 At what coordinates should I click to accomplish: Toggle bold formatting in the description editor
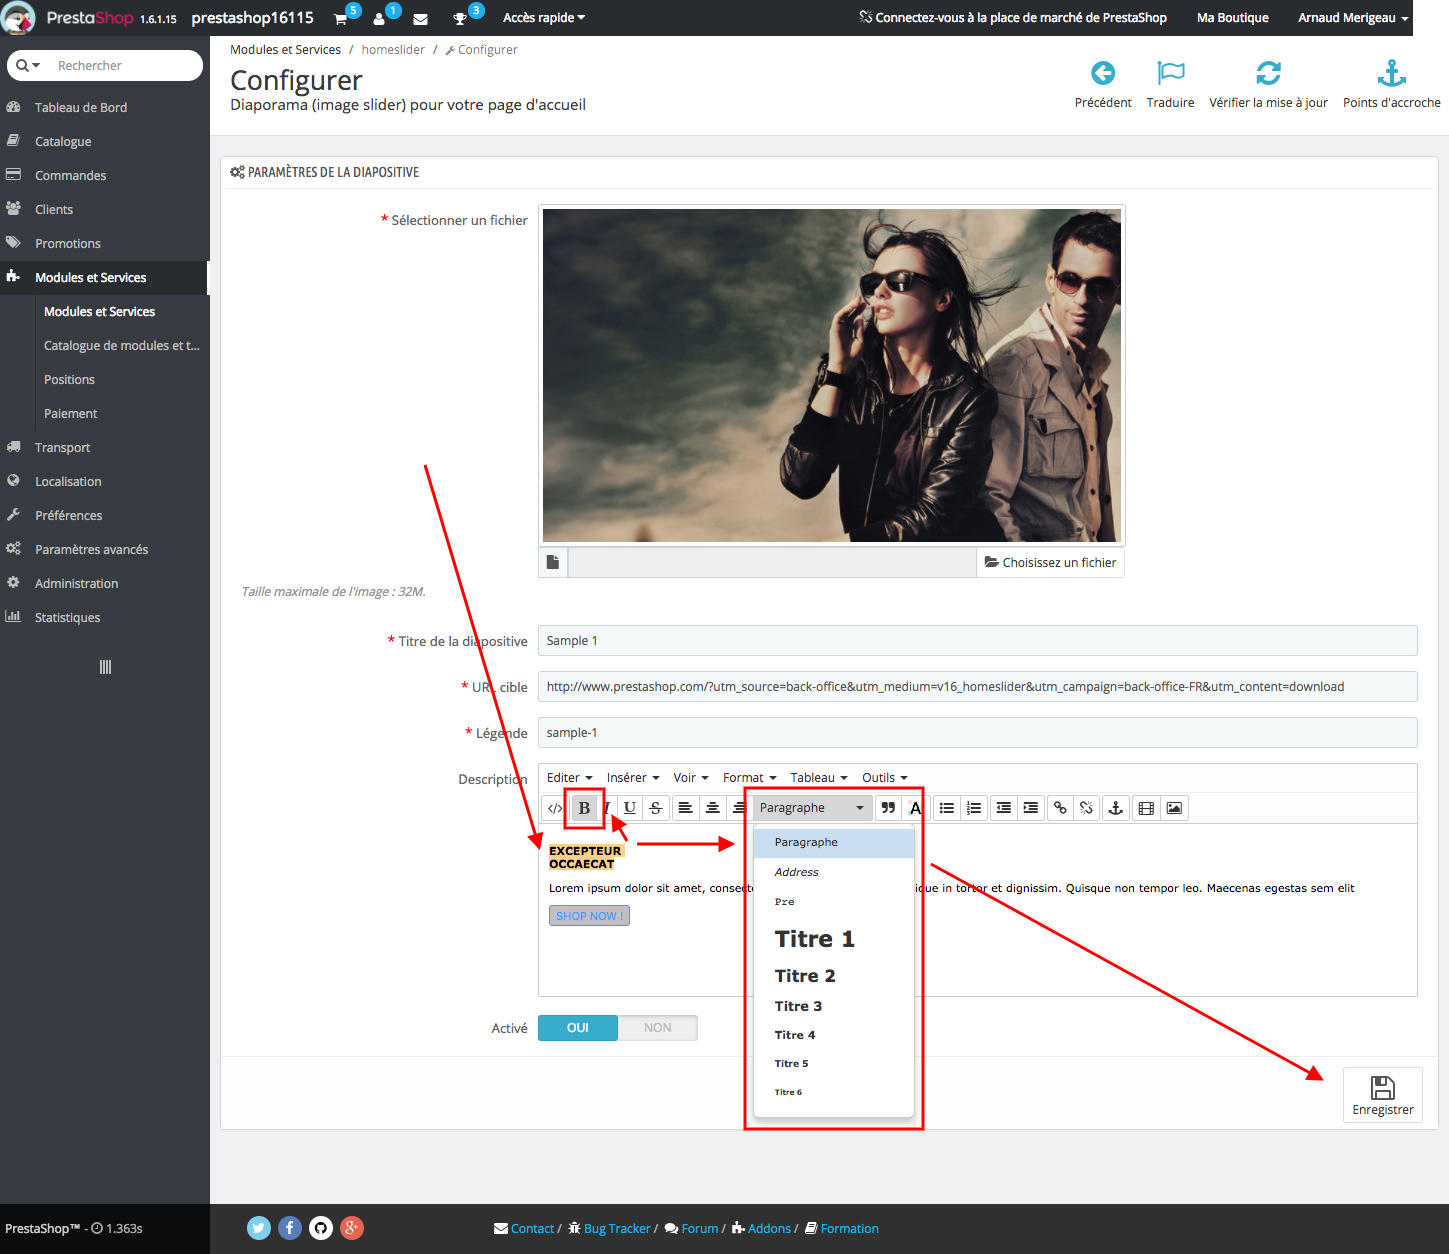pos(583,807)
